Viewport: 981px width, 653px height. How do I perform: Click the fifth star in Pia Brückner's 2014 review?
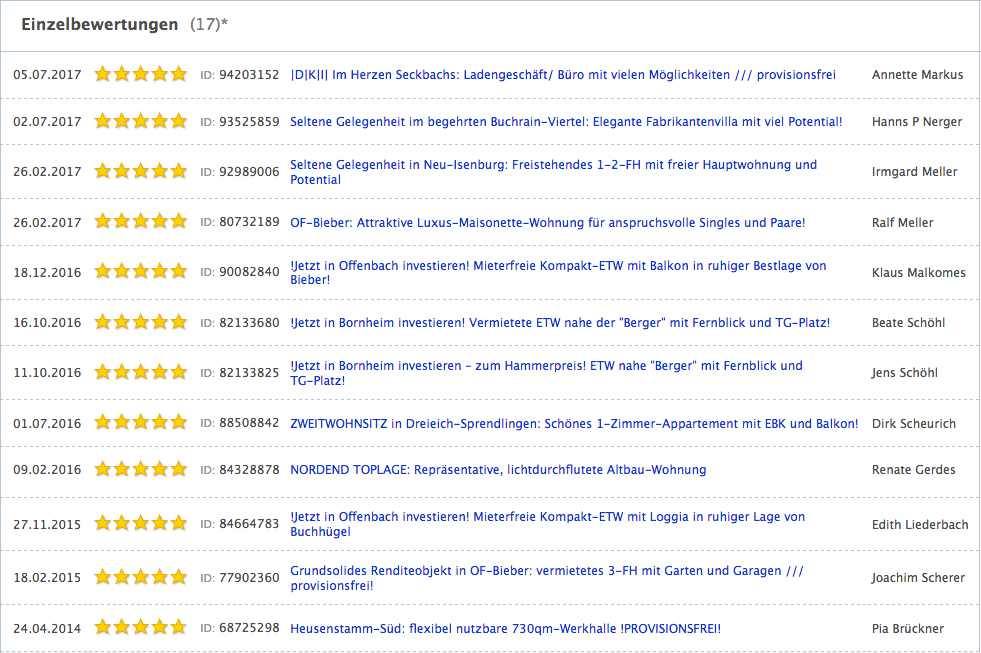coord(178,628)
